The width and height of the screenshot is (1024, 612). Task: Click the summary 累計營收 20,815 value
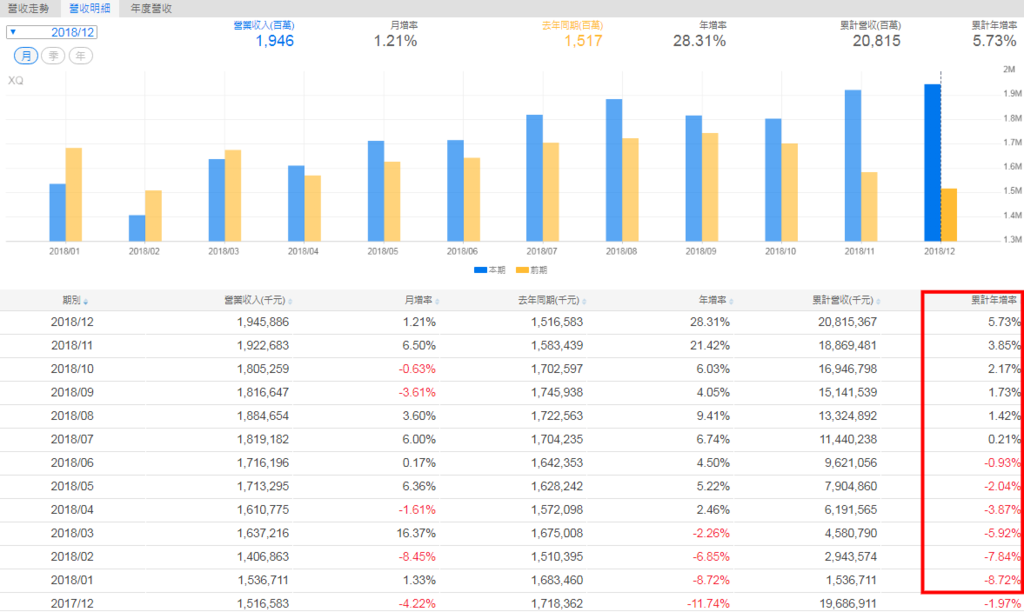pyautogui.click(x=876, y=41)
